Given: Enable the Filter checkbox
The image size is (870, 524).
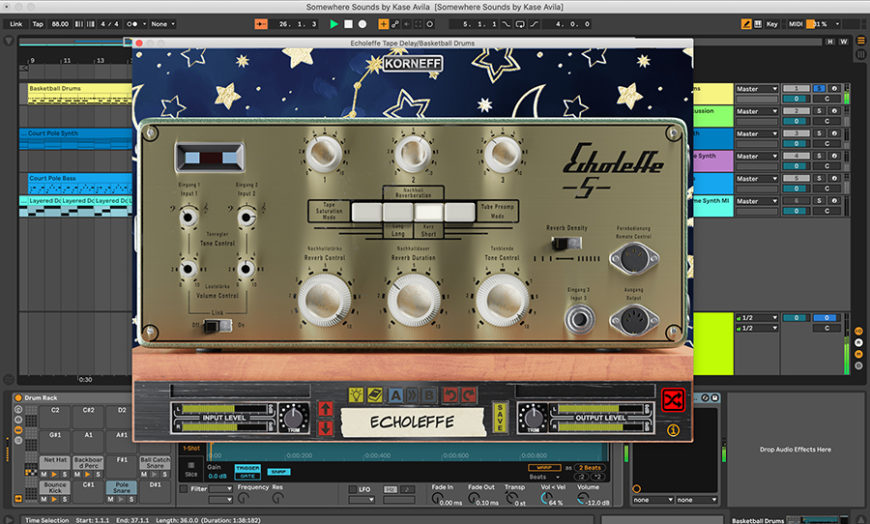Looking at the screenshot, I should click(184, 489).
